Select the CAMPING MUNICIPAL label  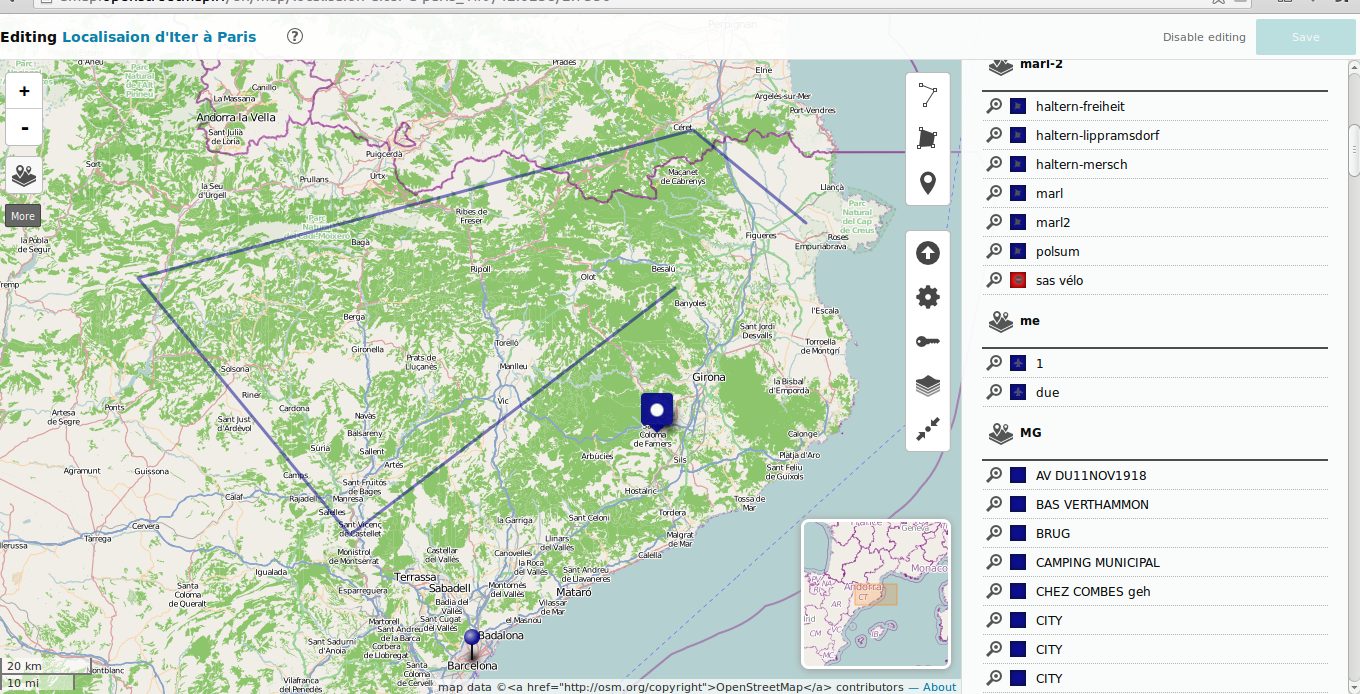(1098, 562)
